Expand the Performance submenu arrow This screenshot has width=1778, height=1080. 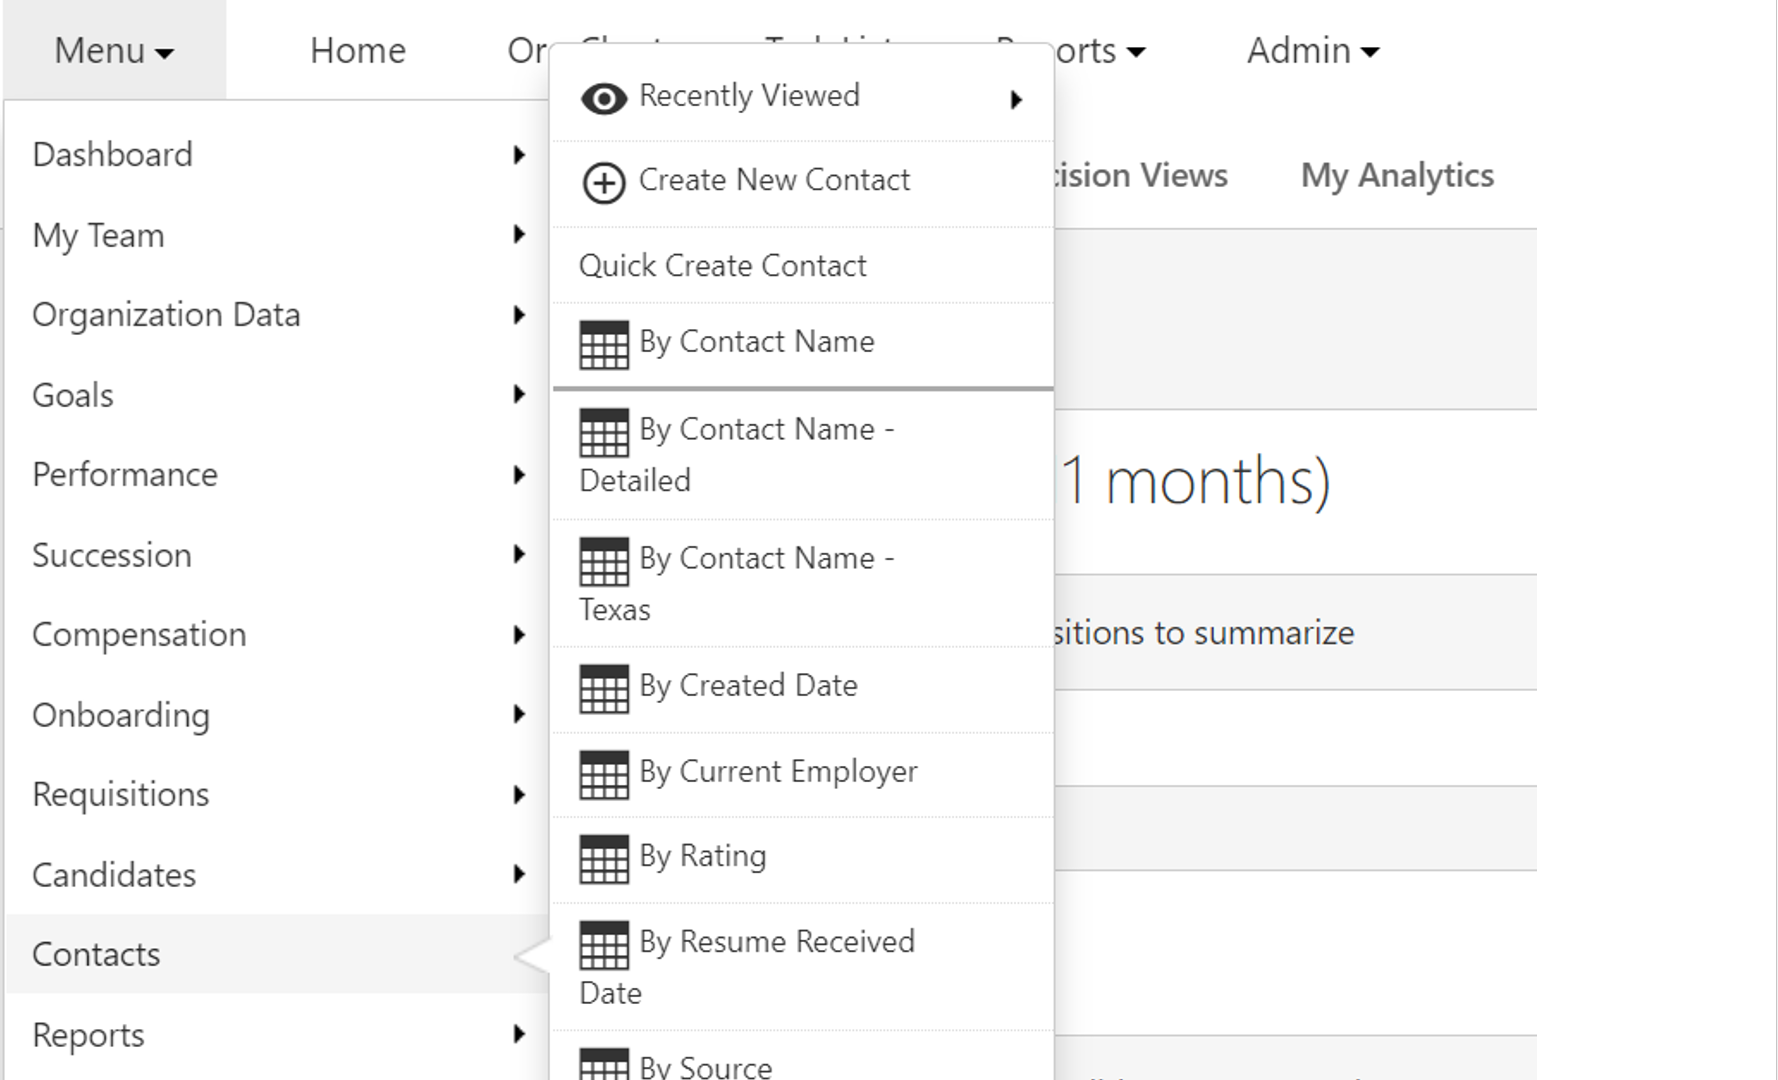click(x=519, y=475)
